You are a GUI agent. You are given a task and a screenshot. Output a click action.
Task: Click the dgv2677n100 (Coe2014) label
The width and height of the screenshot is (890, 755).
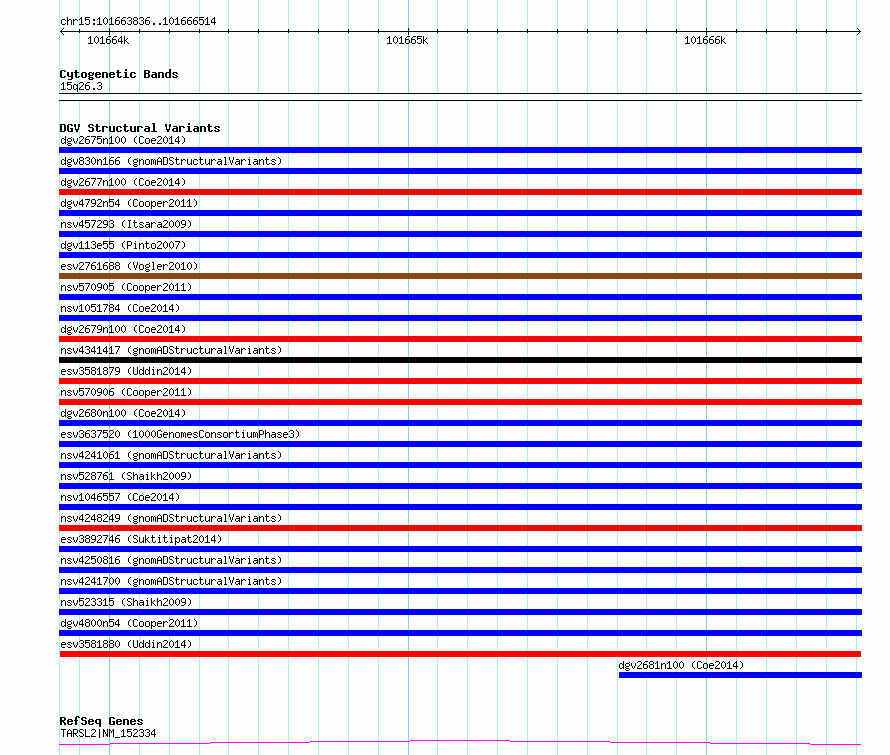[123, 182]
